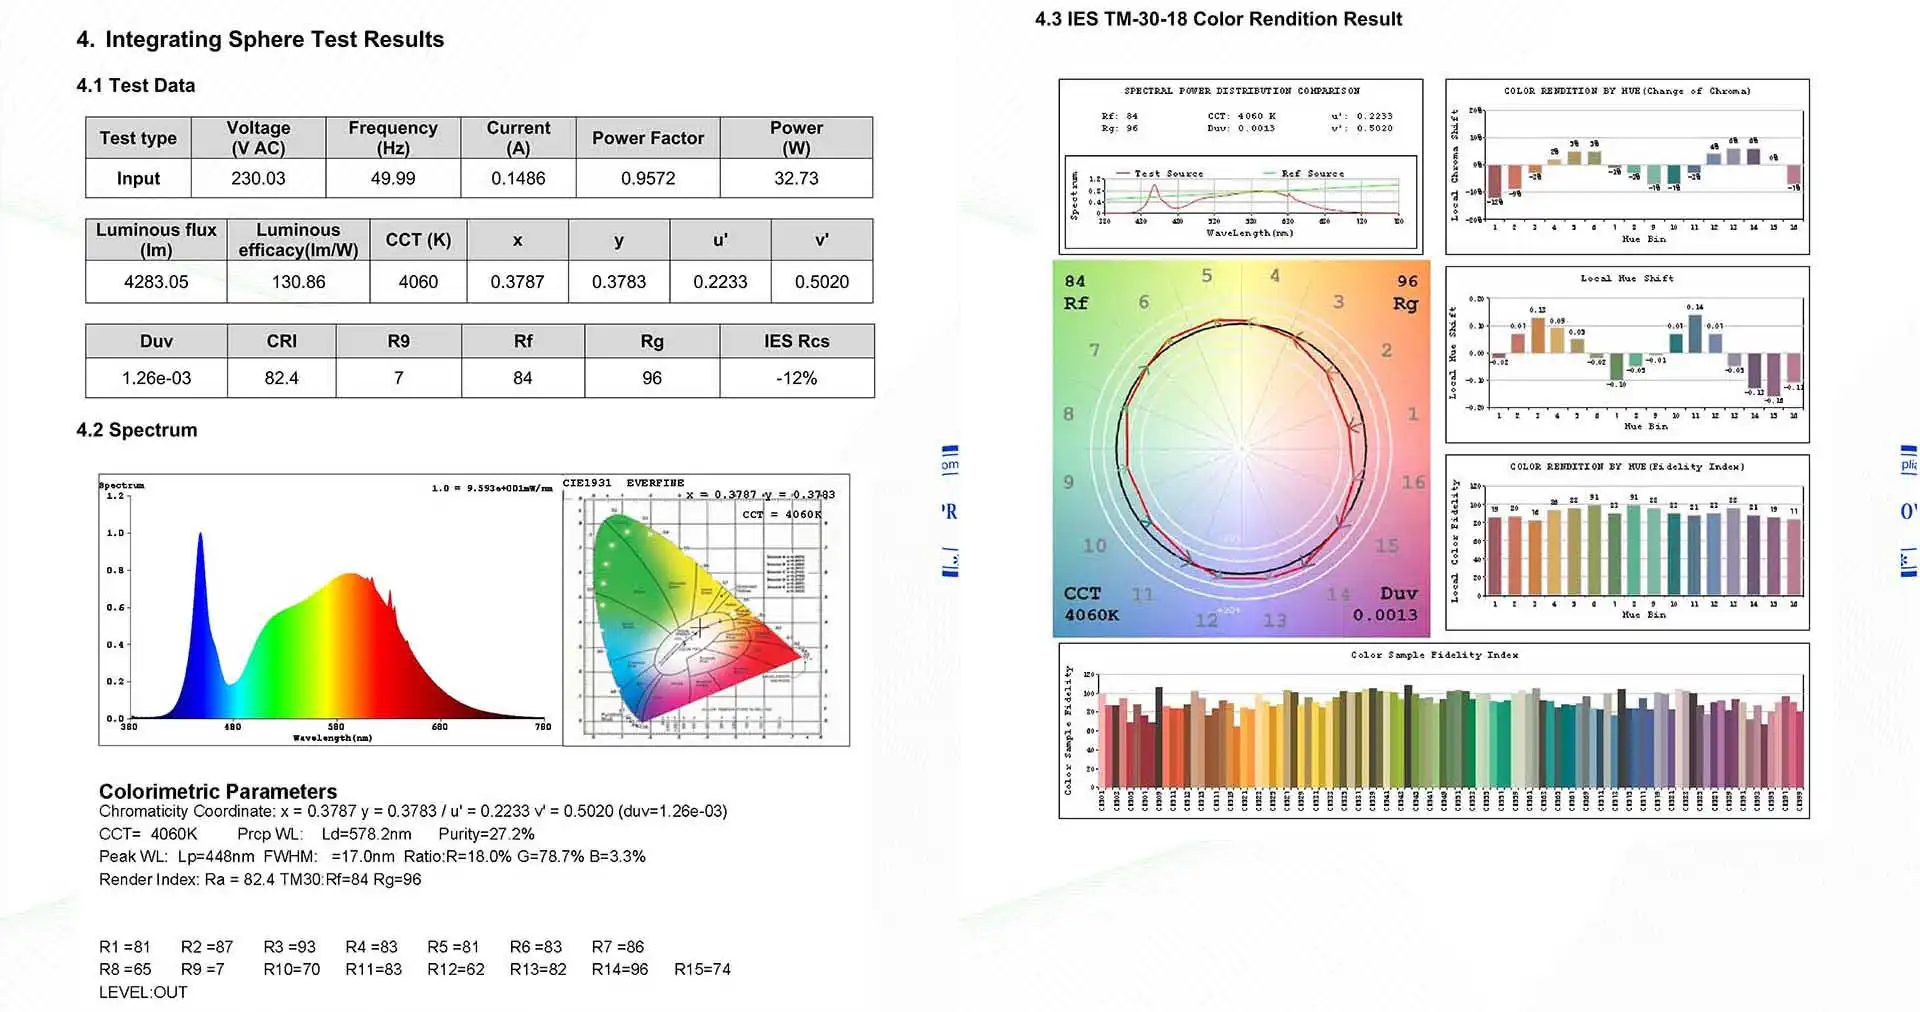Click the "Current (A)" column header
This screenshot has height=1012, width=1920.
tap(518, 138)
